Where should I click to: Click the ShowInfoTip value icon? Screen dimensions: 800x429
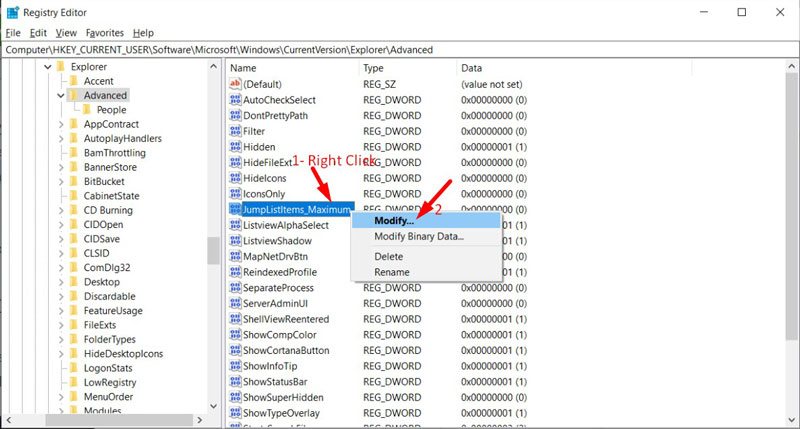[x=235, y=366]
